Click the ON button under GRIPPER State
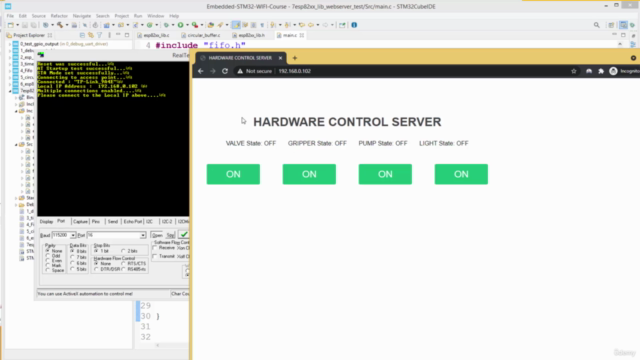Image resolution: width=640 pixels, height=360 pixels. [309, 174]
